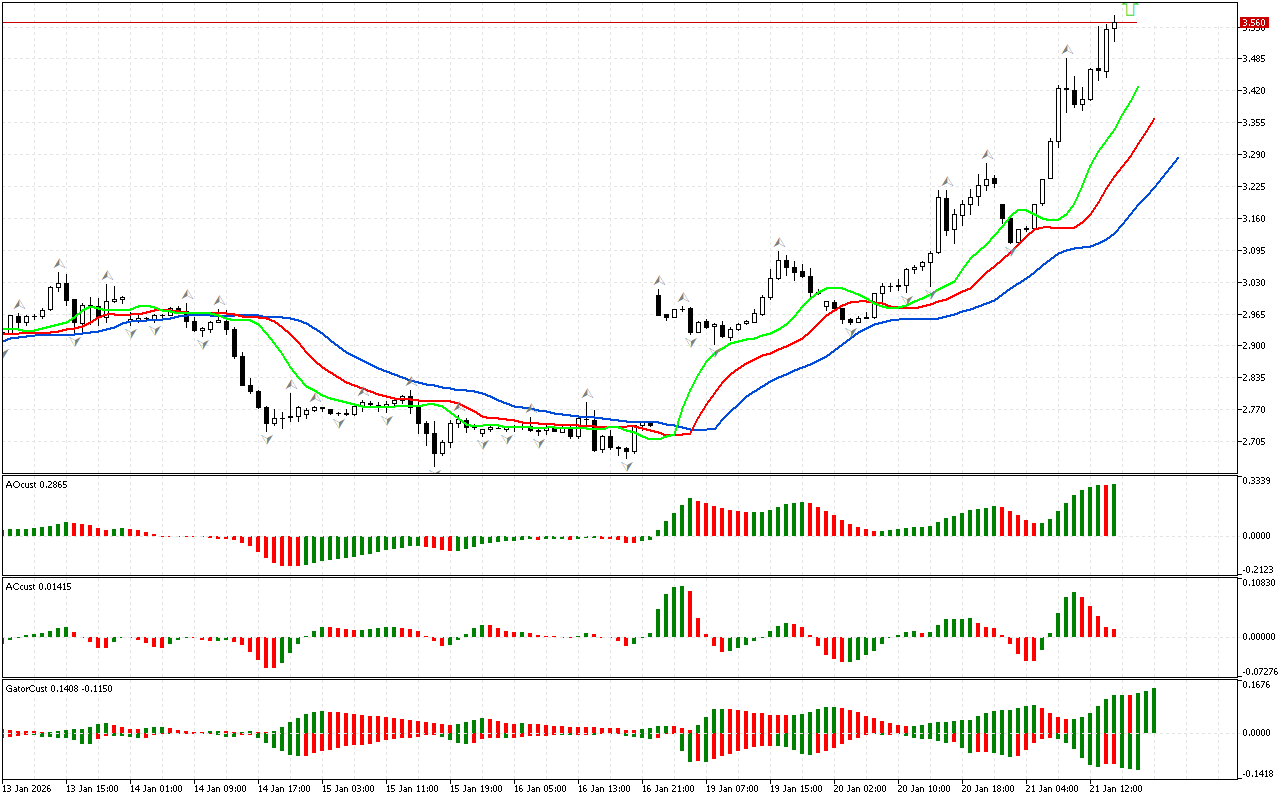
Task: Click the ACcust 0.01415 indicator label
Action: (38, 586)
